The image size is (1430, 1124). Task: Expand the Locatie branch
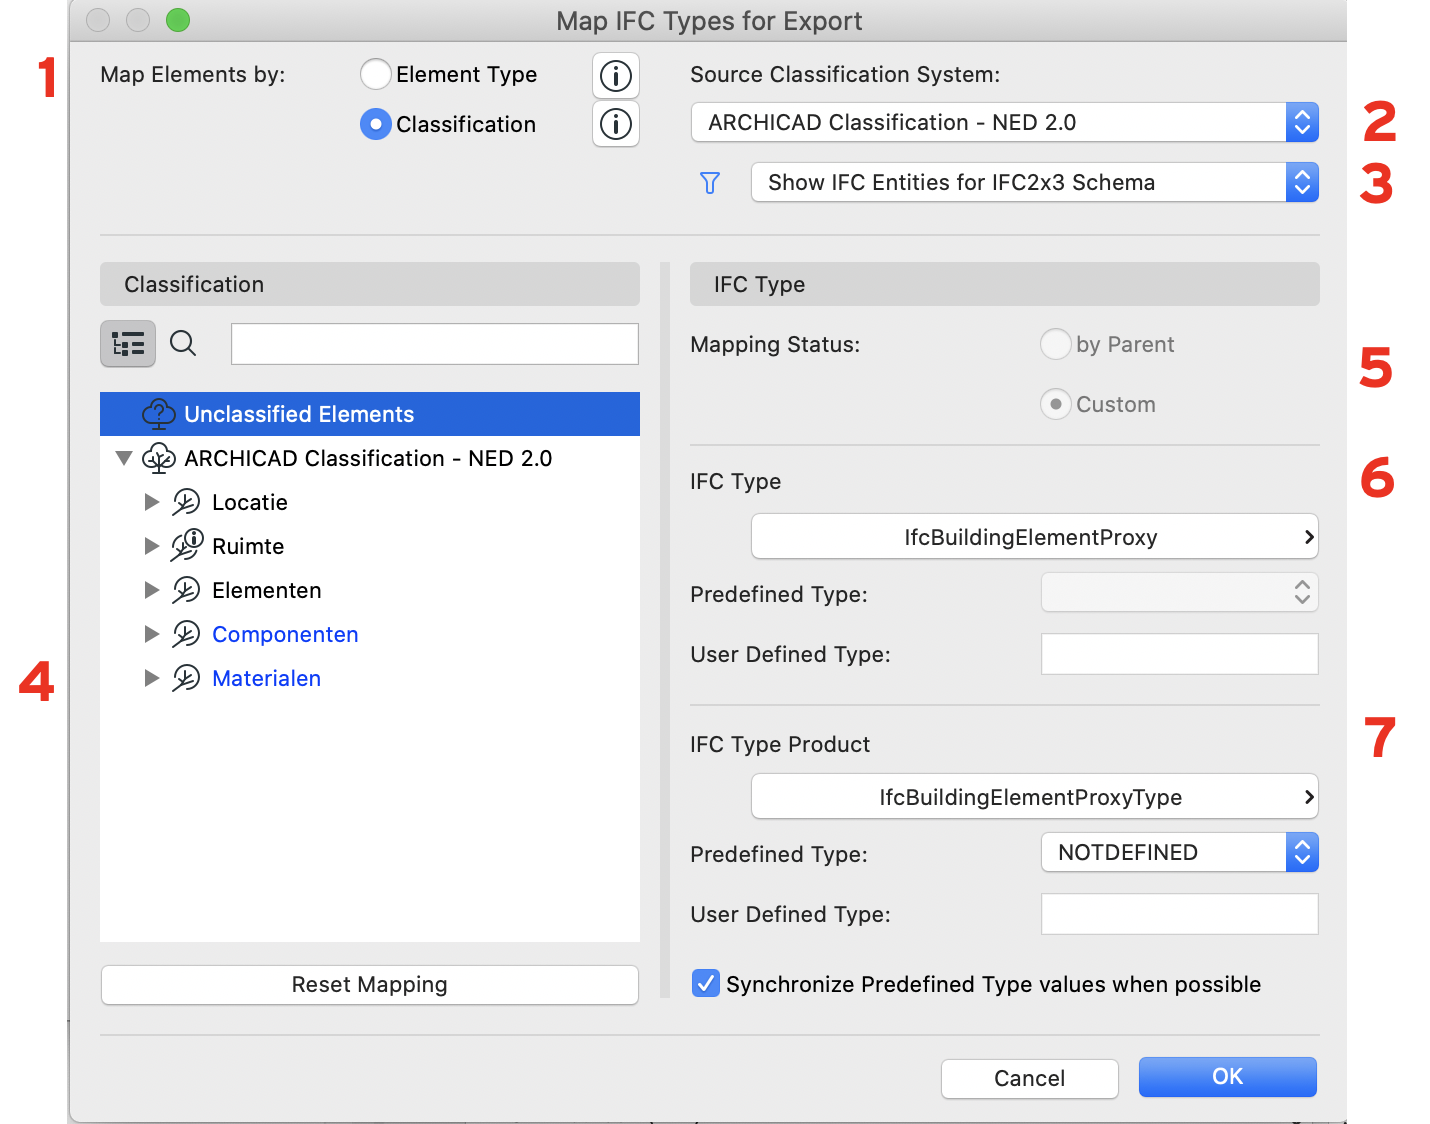pos(152,502)
